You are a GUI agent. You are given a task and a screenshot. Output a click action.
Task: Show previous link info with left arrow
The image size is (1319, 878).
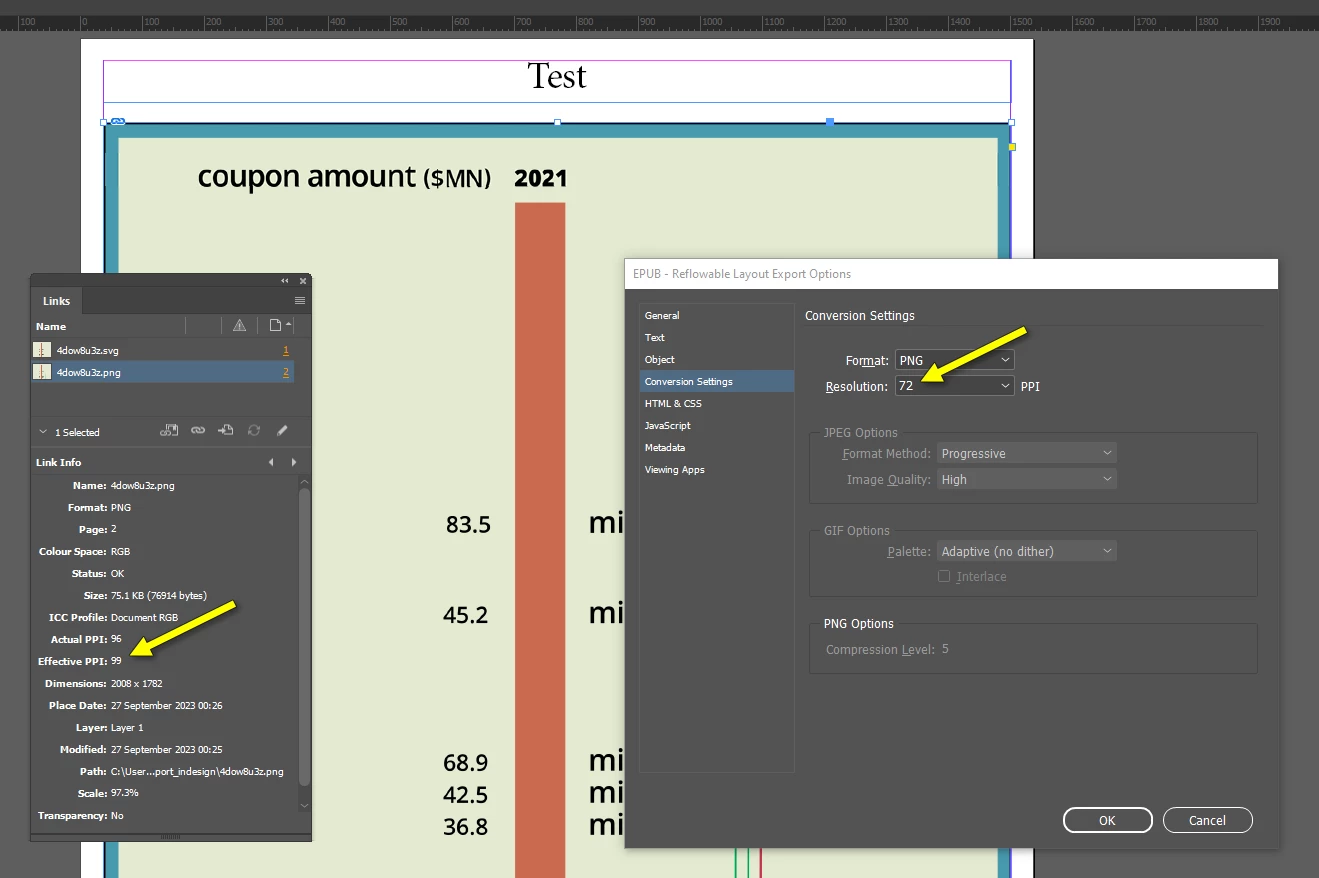(271, 462)
